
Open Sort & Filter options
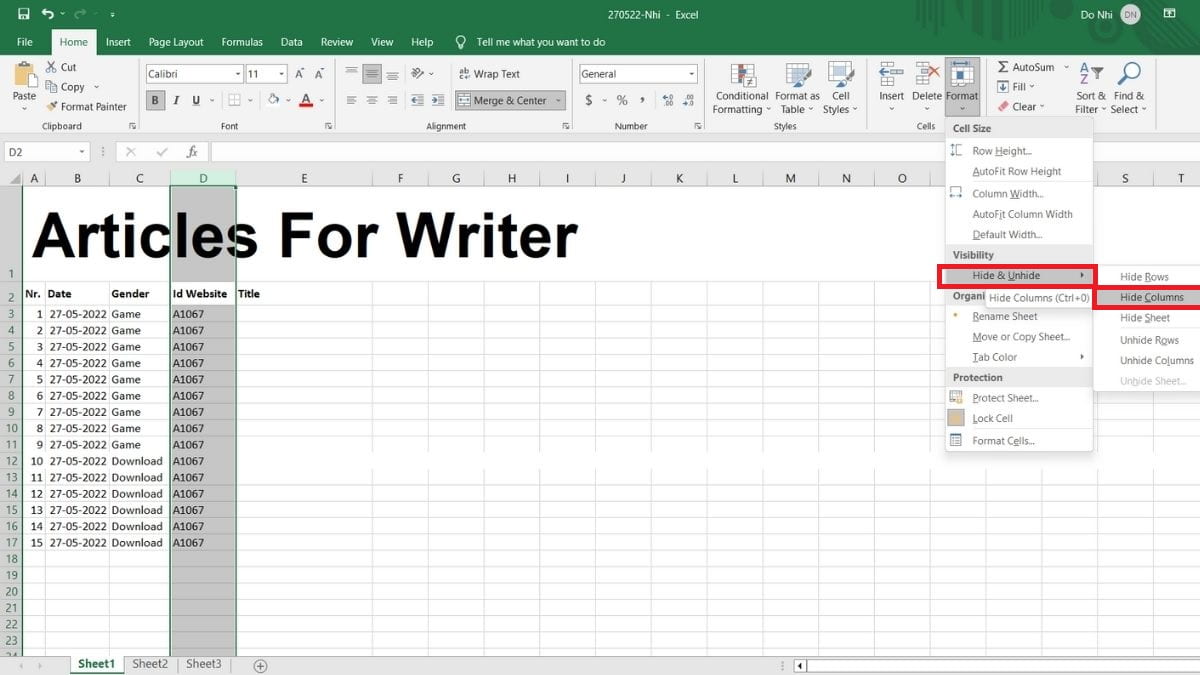point(1090,88)
